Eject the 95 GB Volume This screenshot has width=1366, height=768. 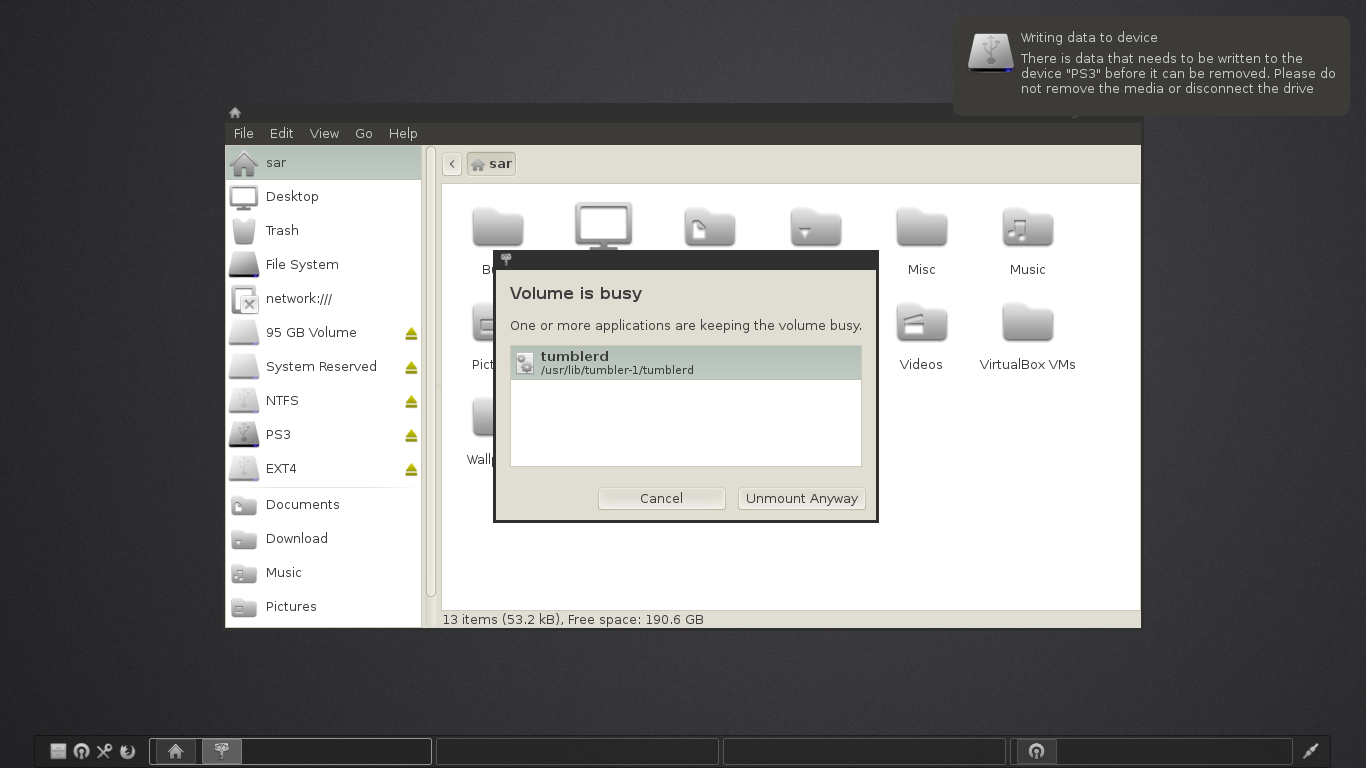pos(411,334)
